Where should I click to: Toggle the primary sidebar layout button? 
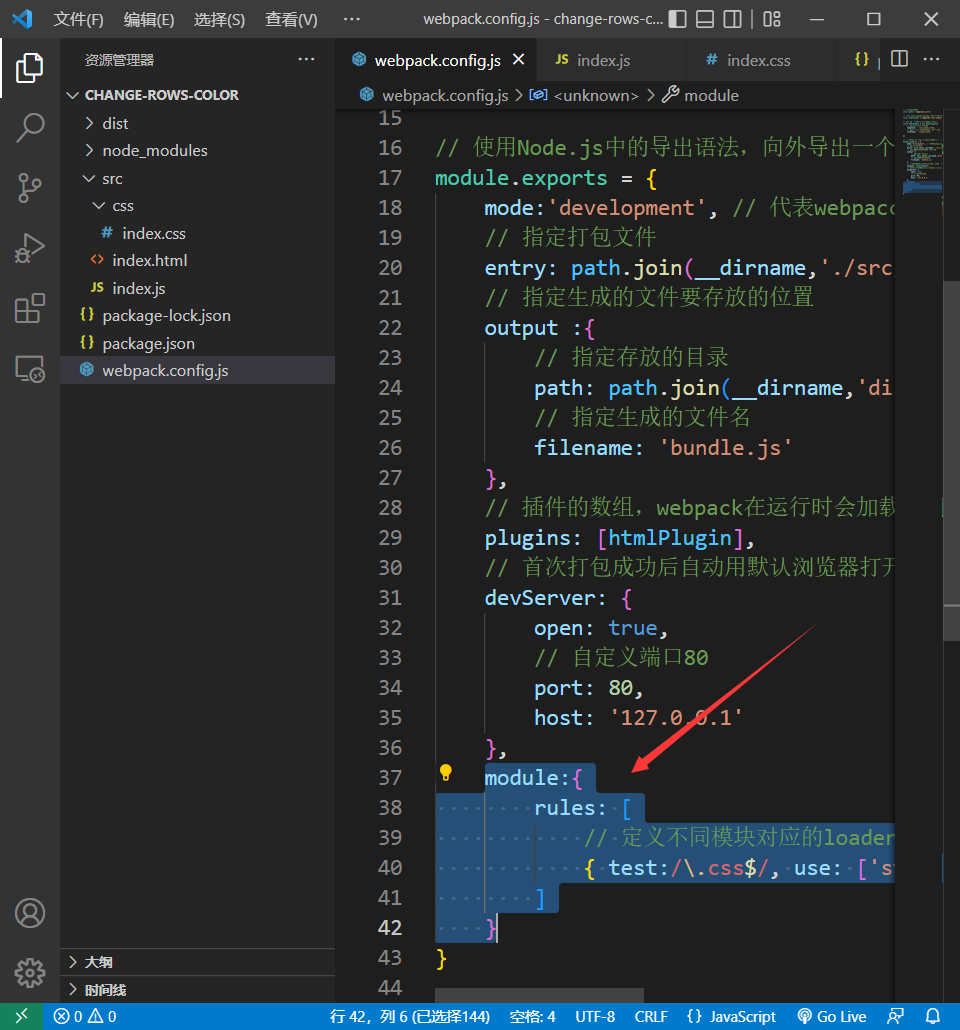pos(678,19)
